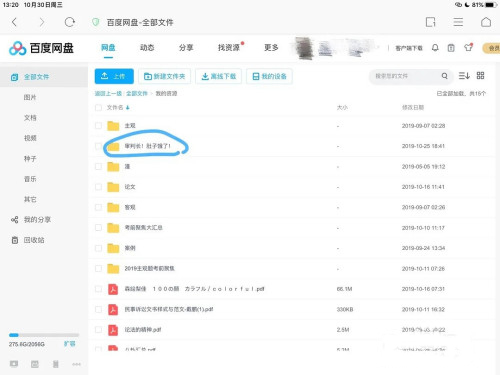This screenshot has height=375, width=500.
Task: Open the 论文 folder icon
Action: click(x=113, y=187)
